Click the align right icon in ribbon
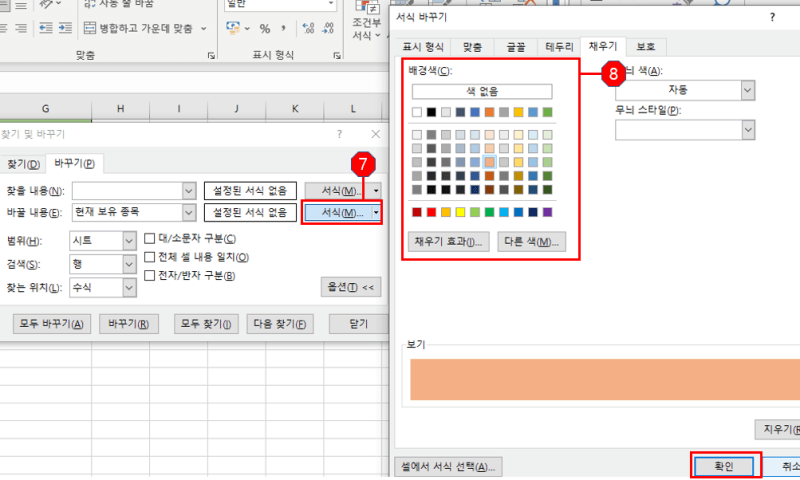Viewport: 800px width, 480px height. (x=21, y=28)
